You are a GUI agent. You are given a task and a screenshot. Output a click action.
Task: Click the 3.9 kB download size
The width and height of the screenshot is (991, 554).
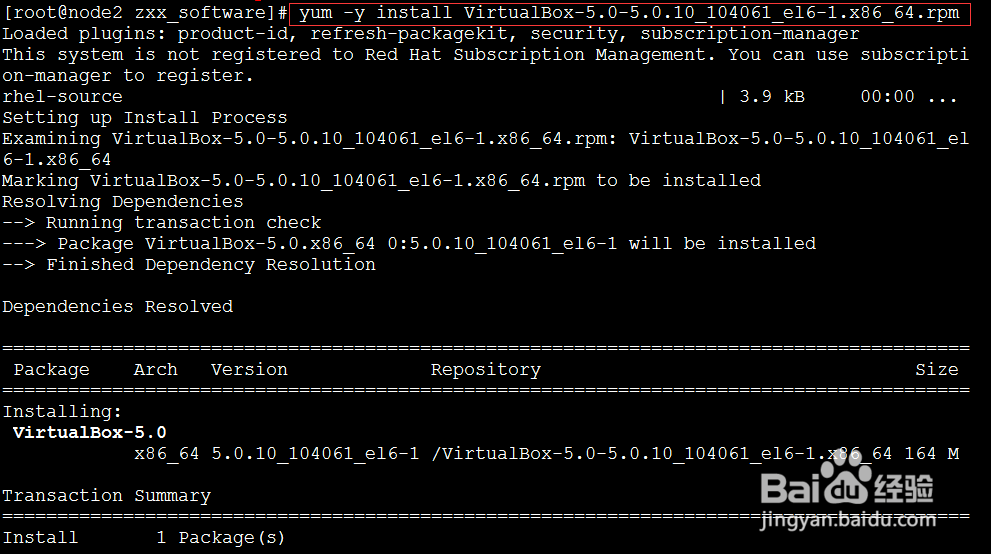pos(772,97)
